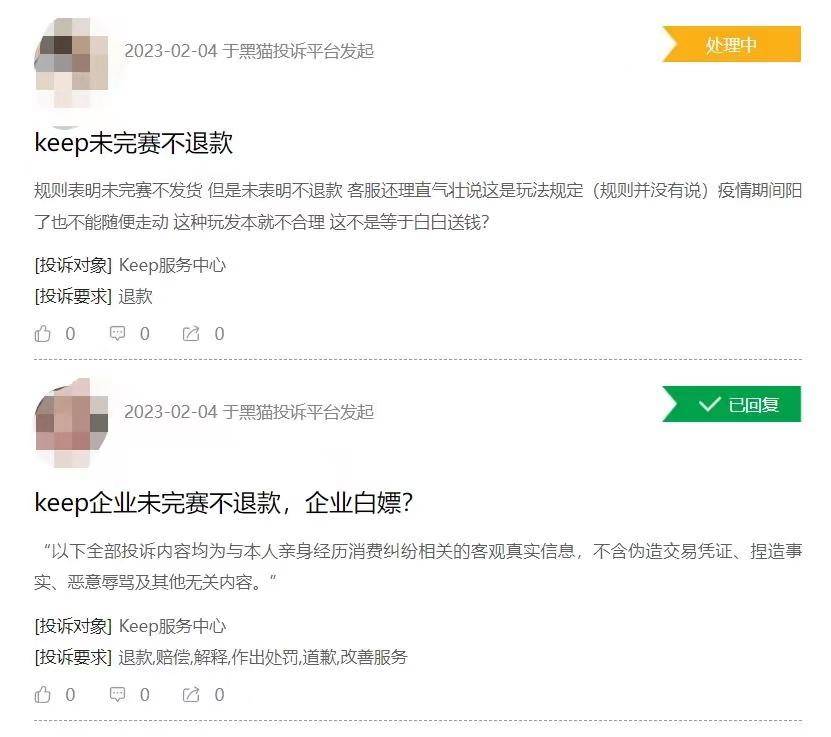The width and height of the screenshot is (831, 737).
Task: Select Keep服务中心 target in second complaint
Action: pos(172,626)
